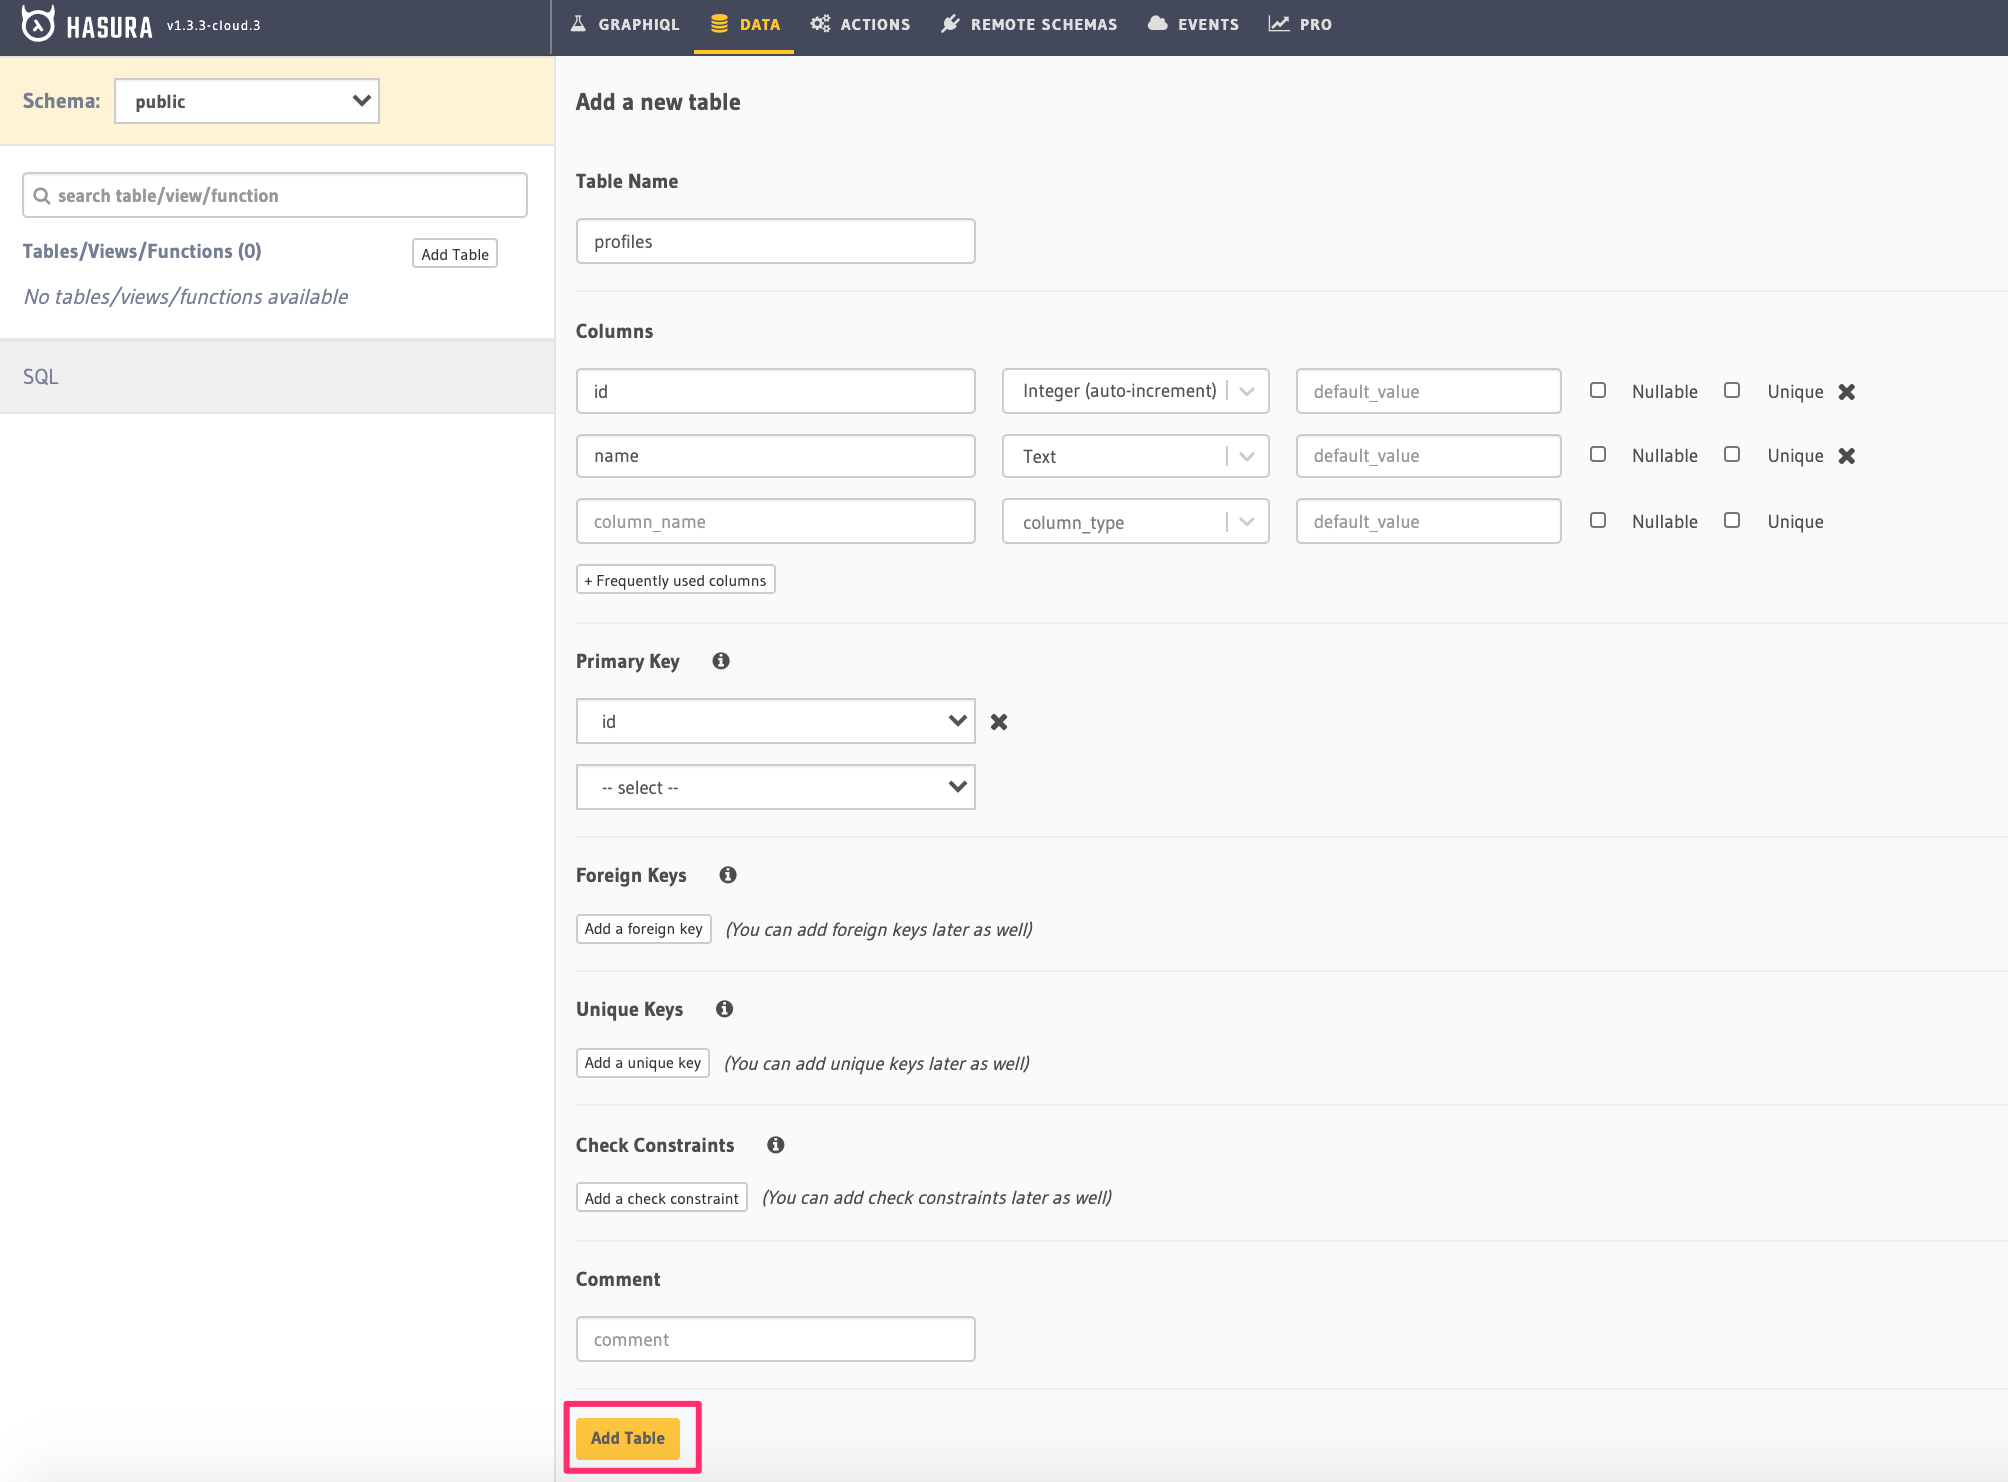Viewport: 2008px width, 1482px height.
Task: Expand the second primary key select dropdown
Action: pyautogui.click(x=775, y=787)
